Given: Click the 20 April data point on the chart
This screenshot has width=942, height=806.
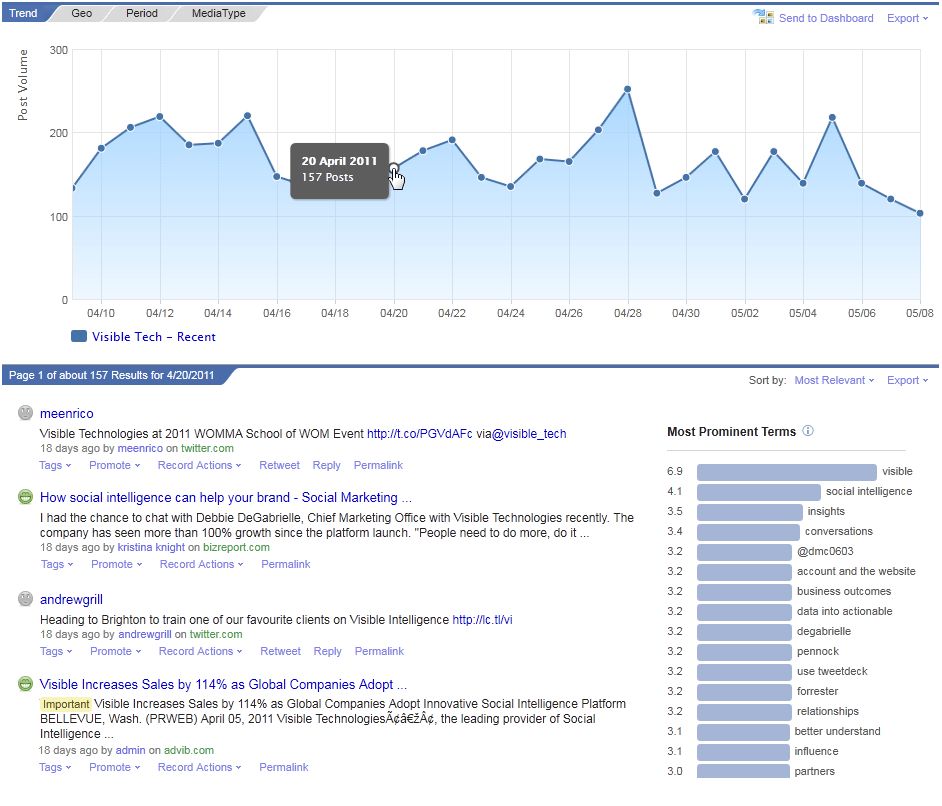Looking at the screenshot, I should tap(392, 169).
